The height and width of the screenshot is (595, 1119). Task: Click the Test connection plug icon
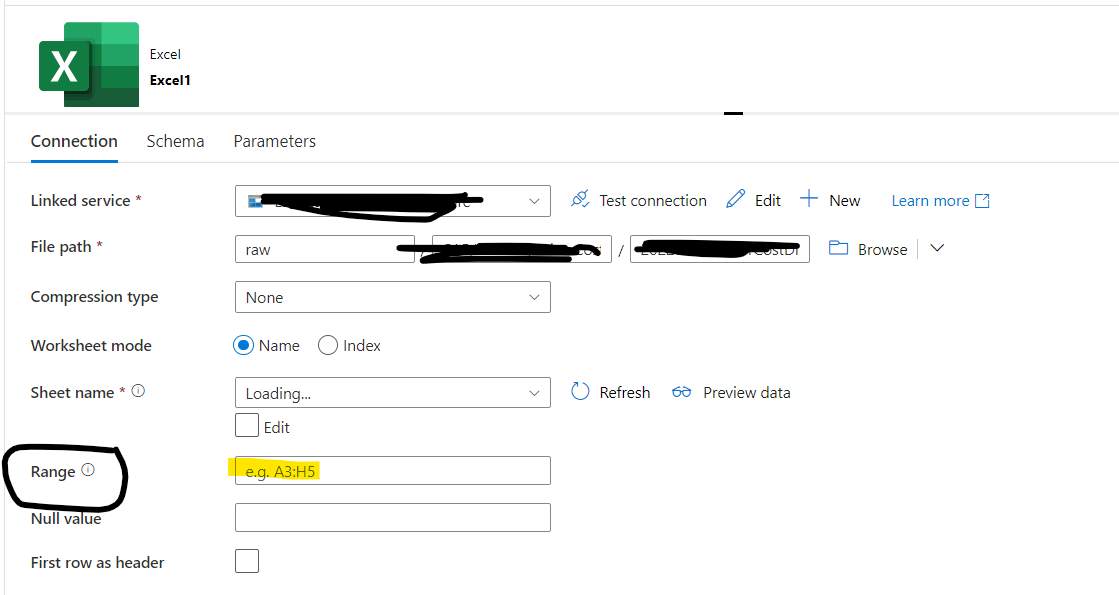pos(580,199)
